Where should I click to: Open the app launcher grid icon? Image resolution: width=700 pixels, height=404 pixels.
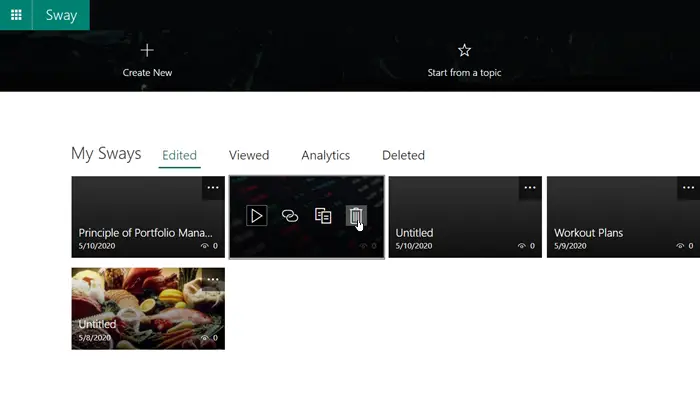tap(16, 15)
